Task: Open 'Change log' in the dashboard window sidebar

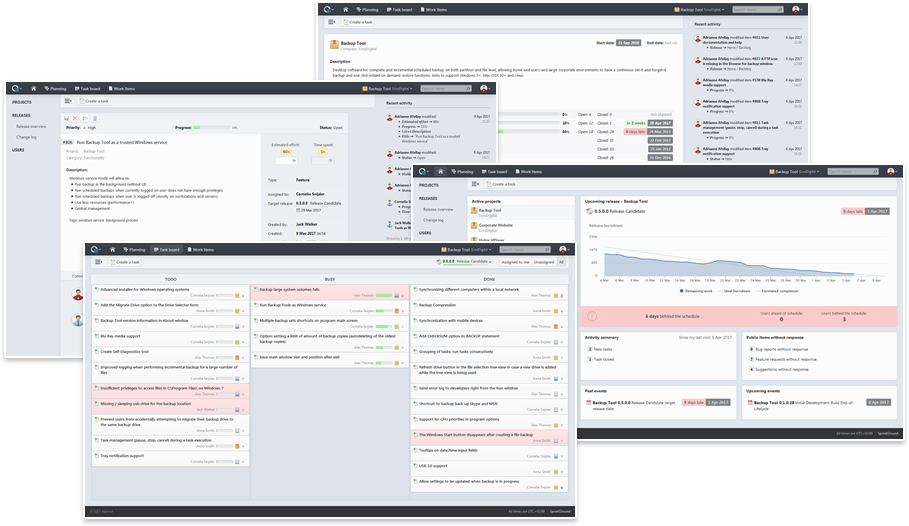Action: 433,220
